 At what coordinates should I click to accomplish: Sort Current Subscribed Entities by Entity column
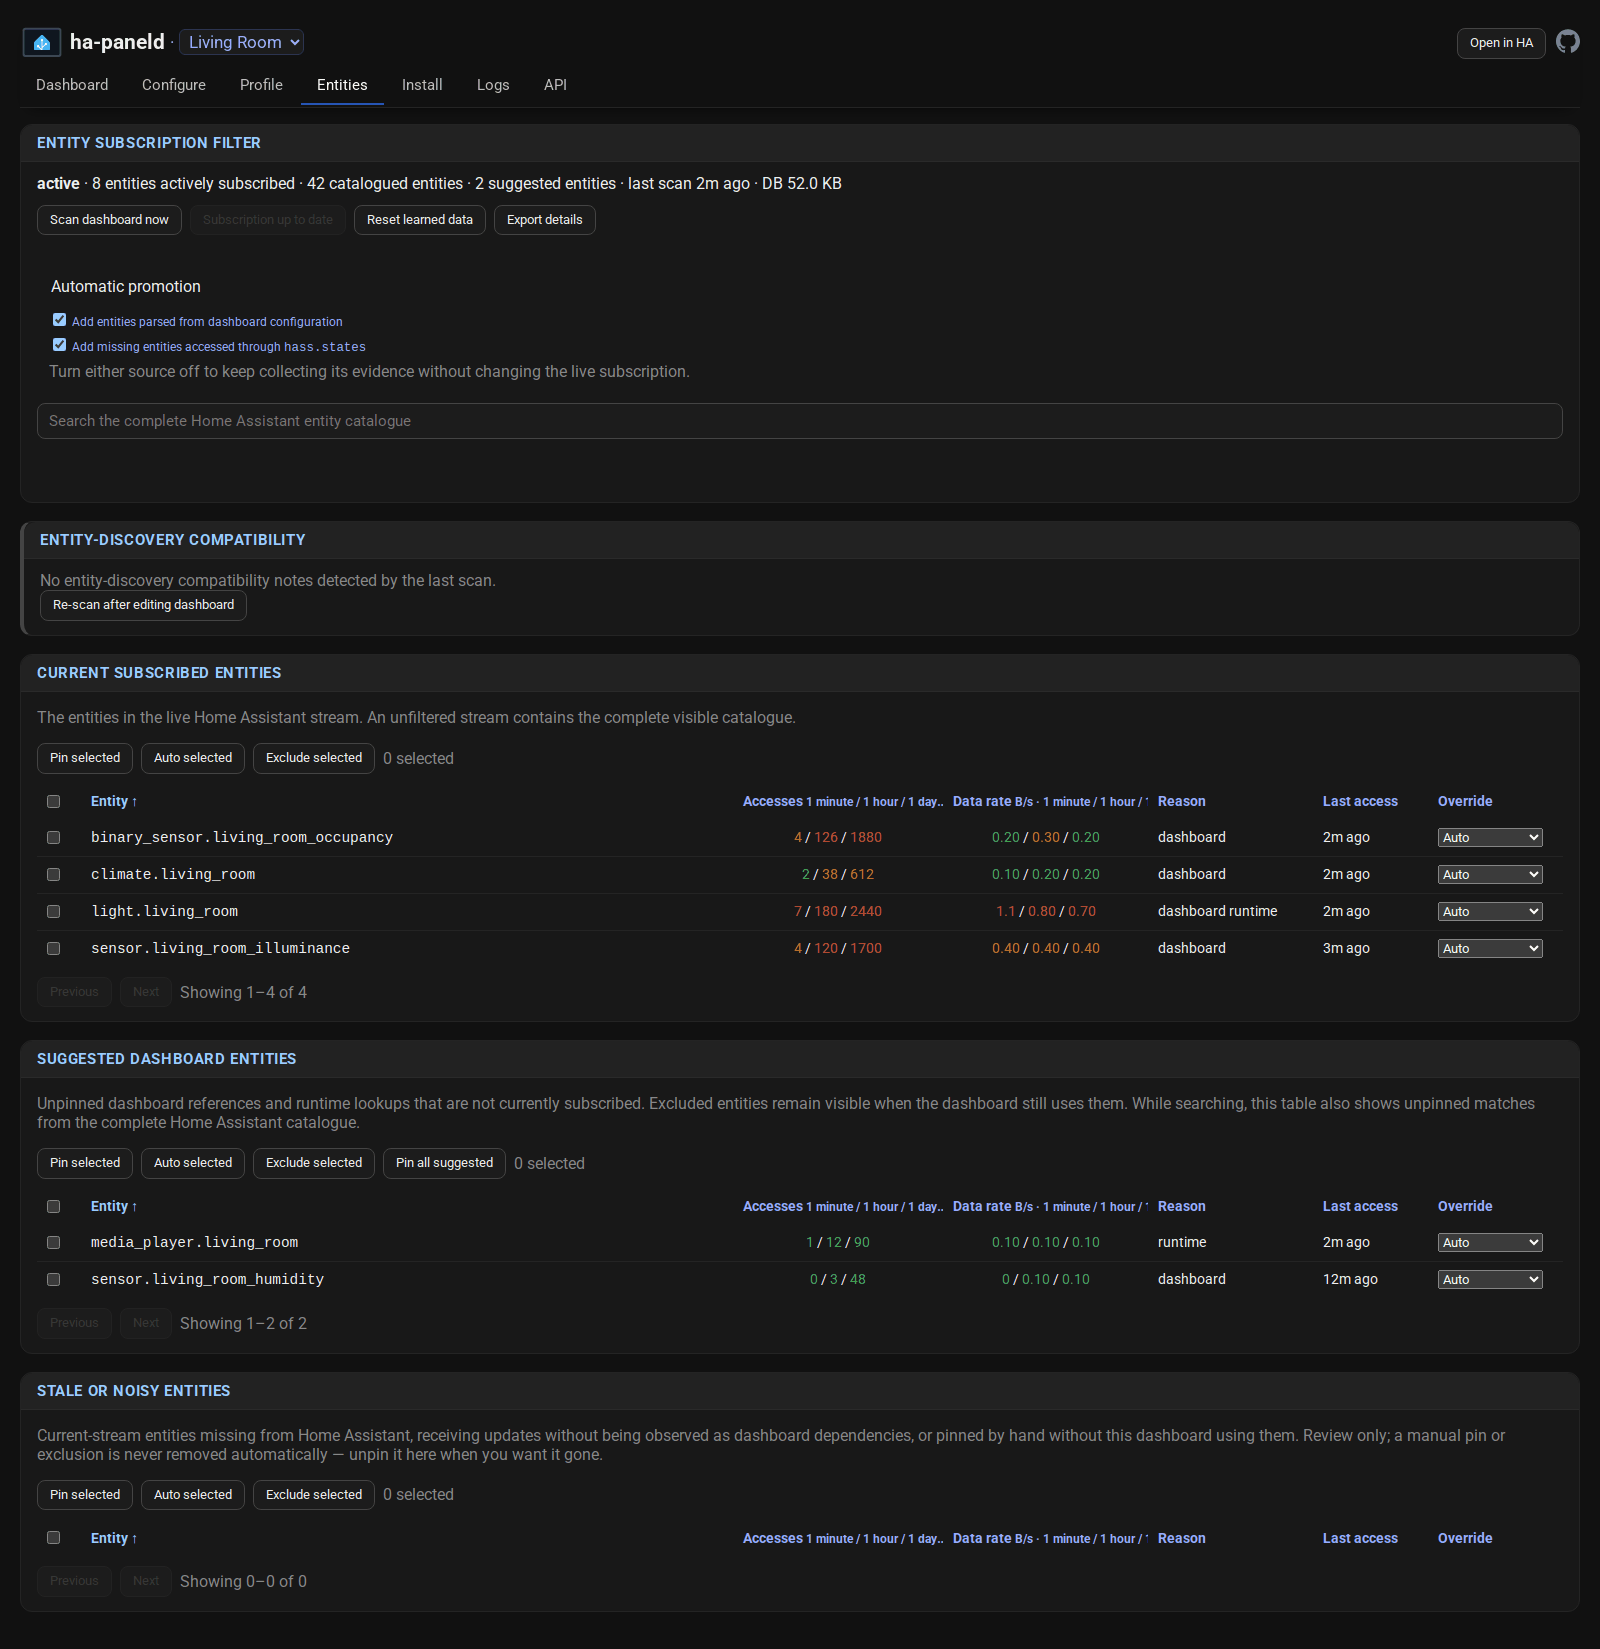click(x=114, y=801)
